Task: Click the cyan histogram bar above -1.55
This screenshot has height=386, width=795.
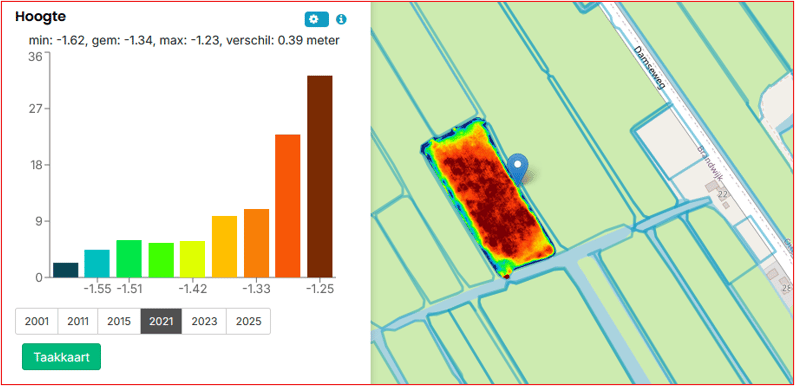Action: 97,264
